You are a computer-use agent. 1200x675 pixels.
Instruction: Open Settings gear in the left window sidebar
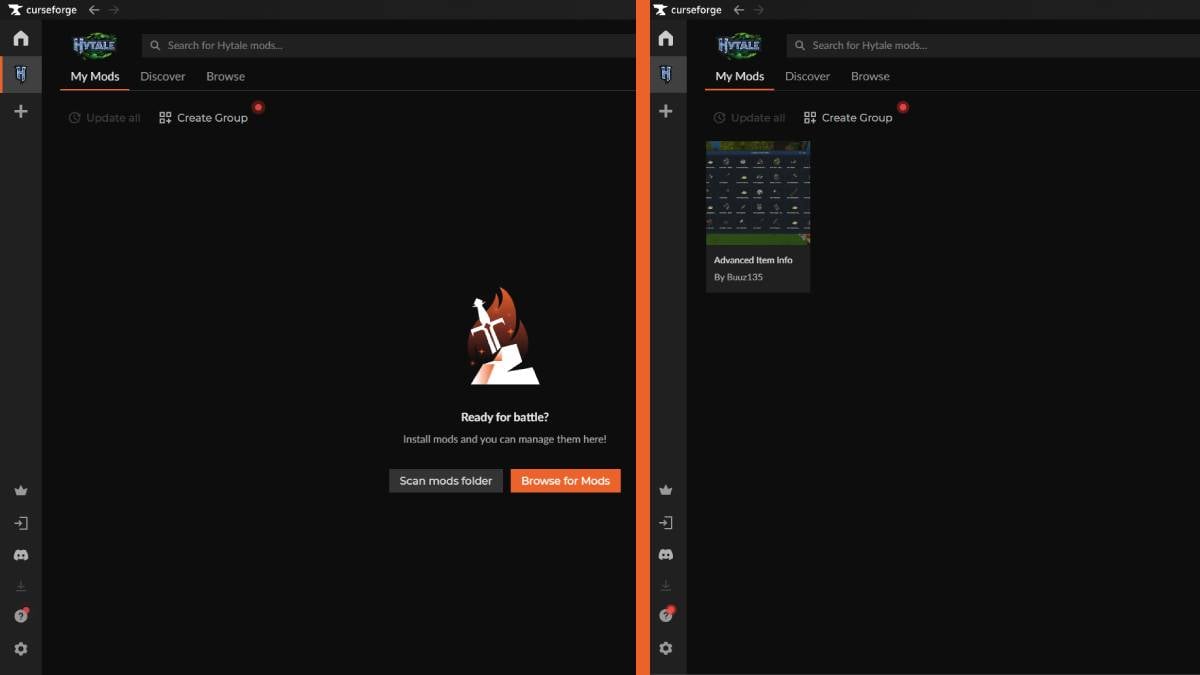pyautogui.click(x=20, y=649)
